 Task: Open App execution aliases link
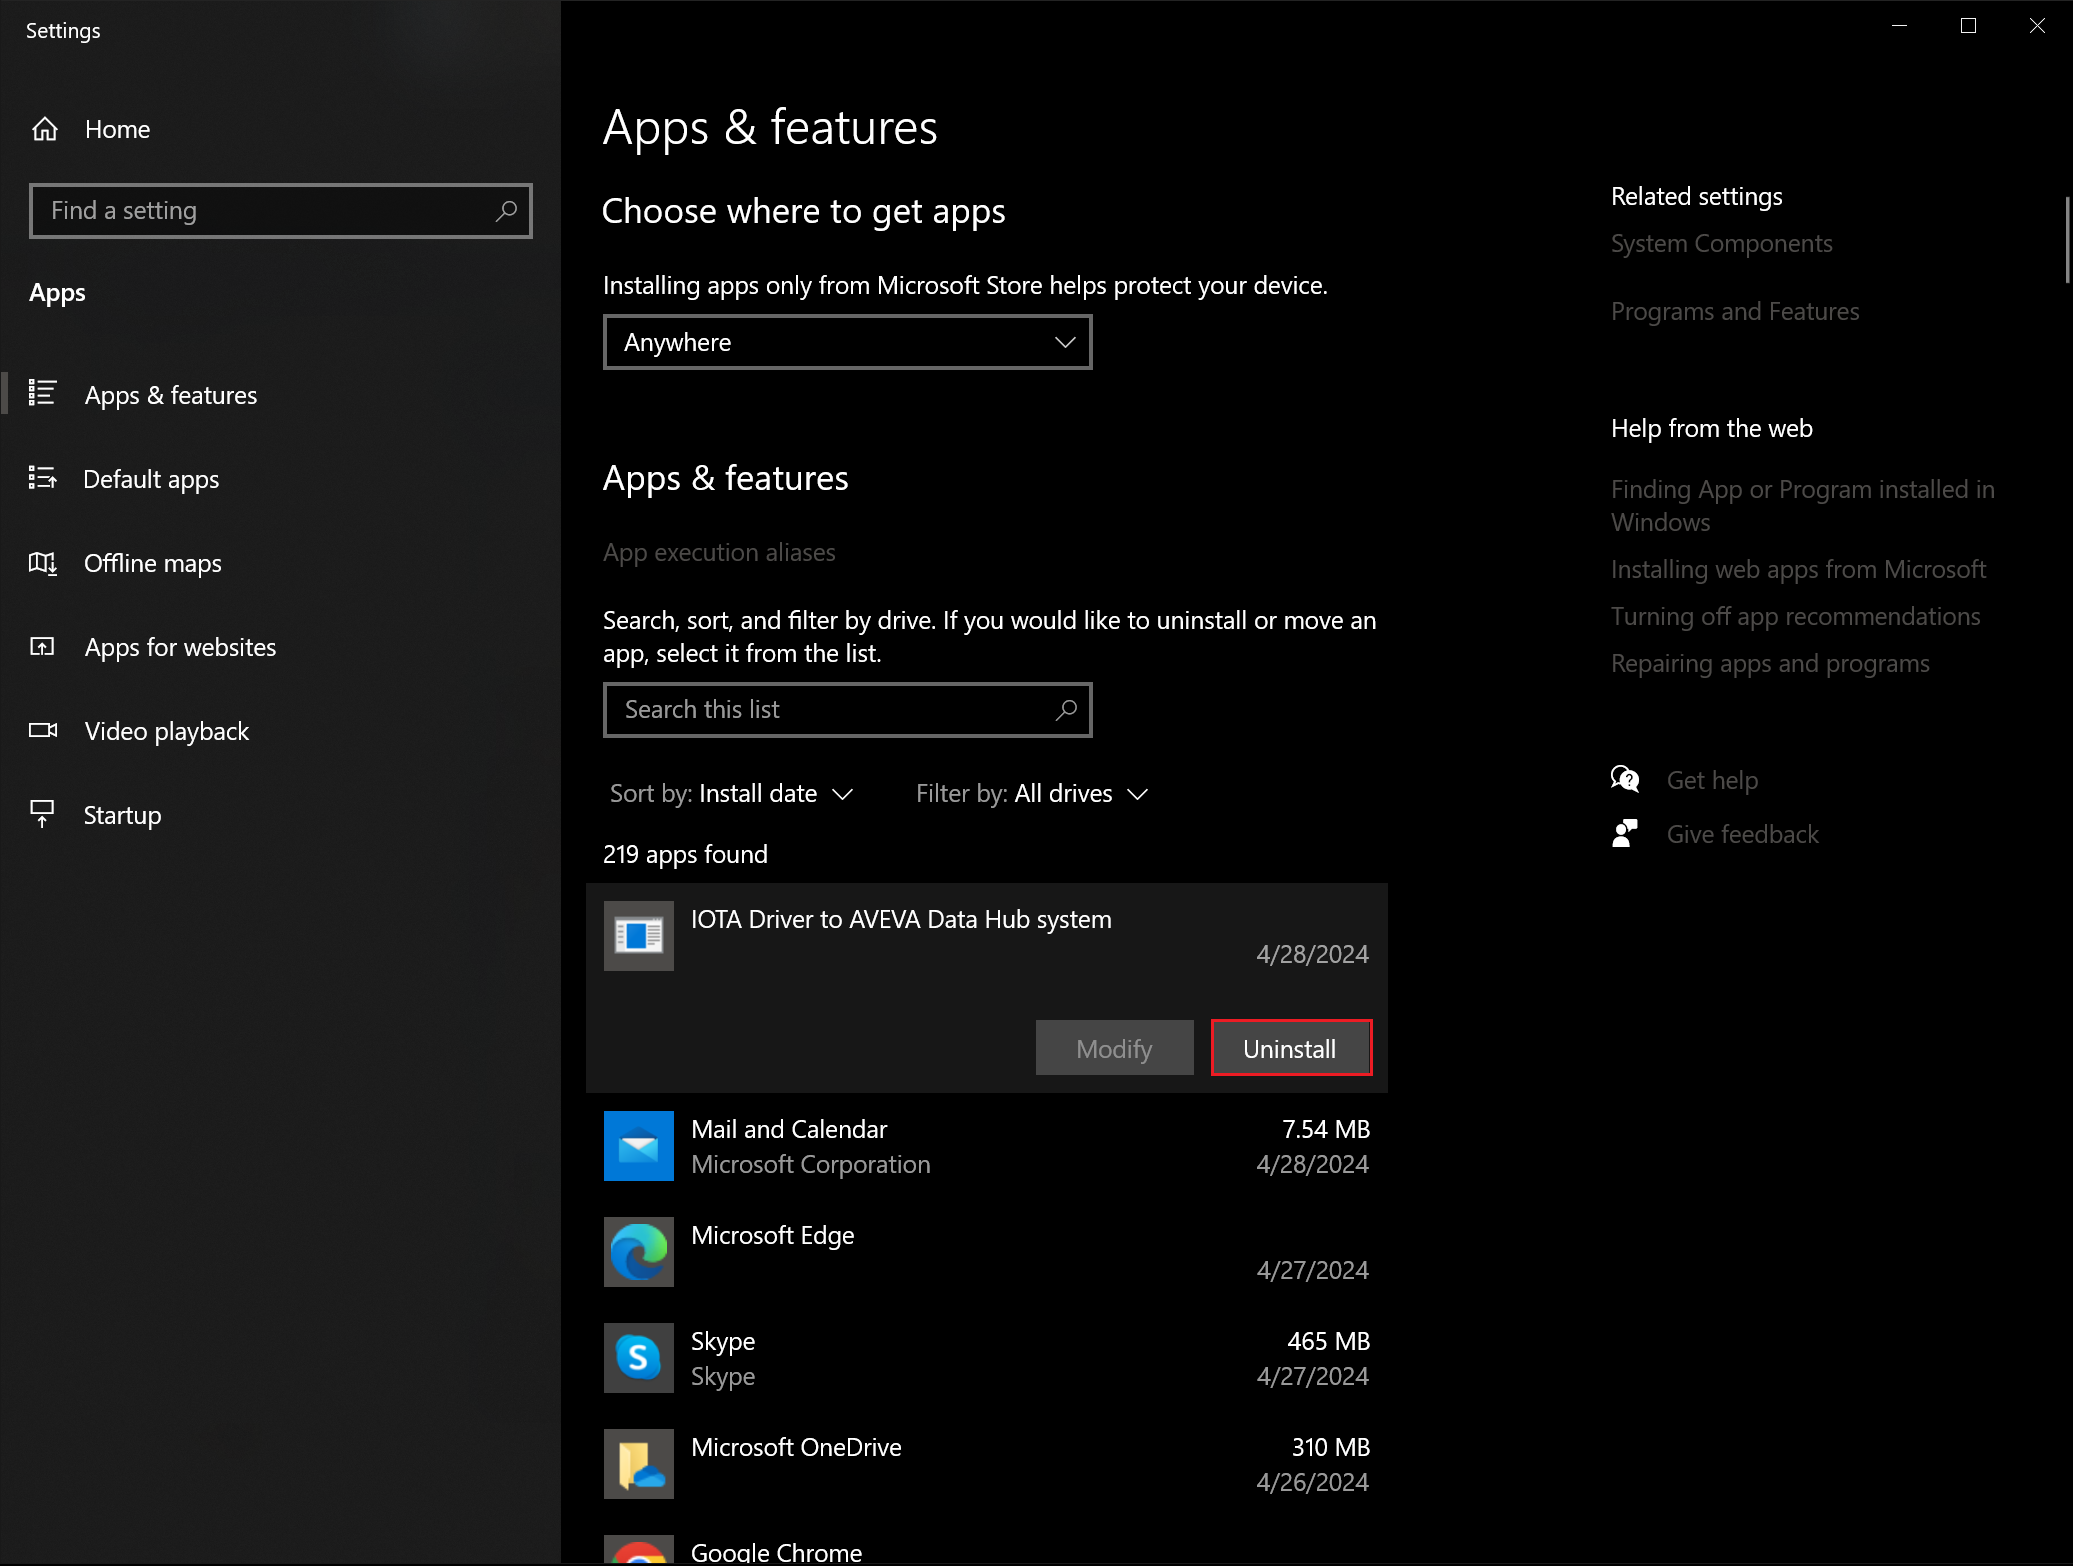(719, 553)
